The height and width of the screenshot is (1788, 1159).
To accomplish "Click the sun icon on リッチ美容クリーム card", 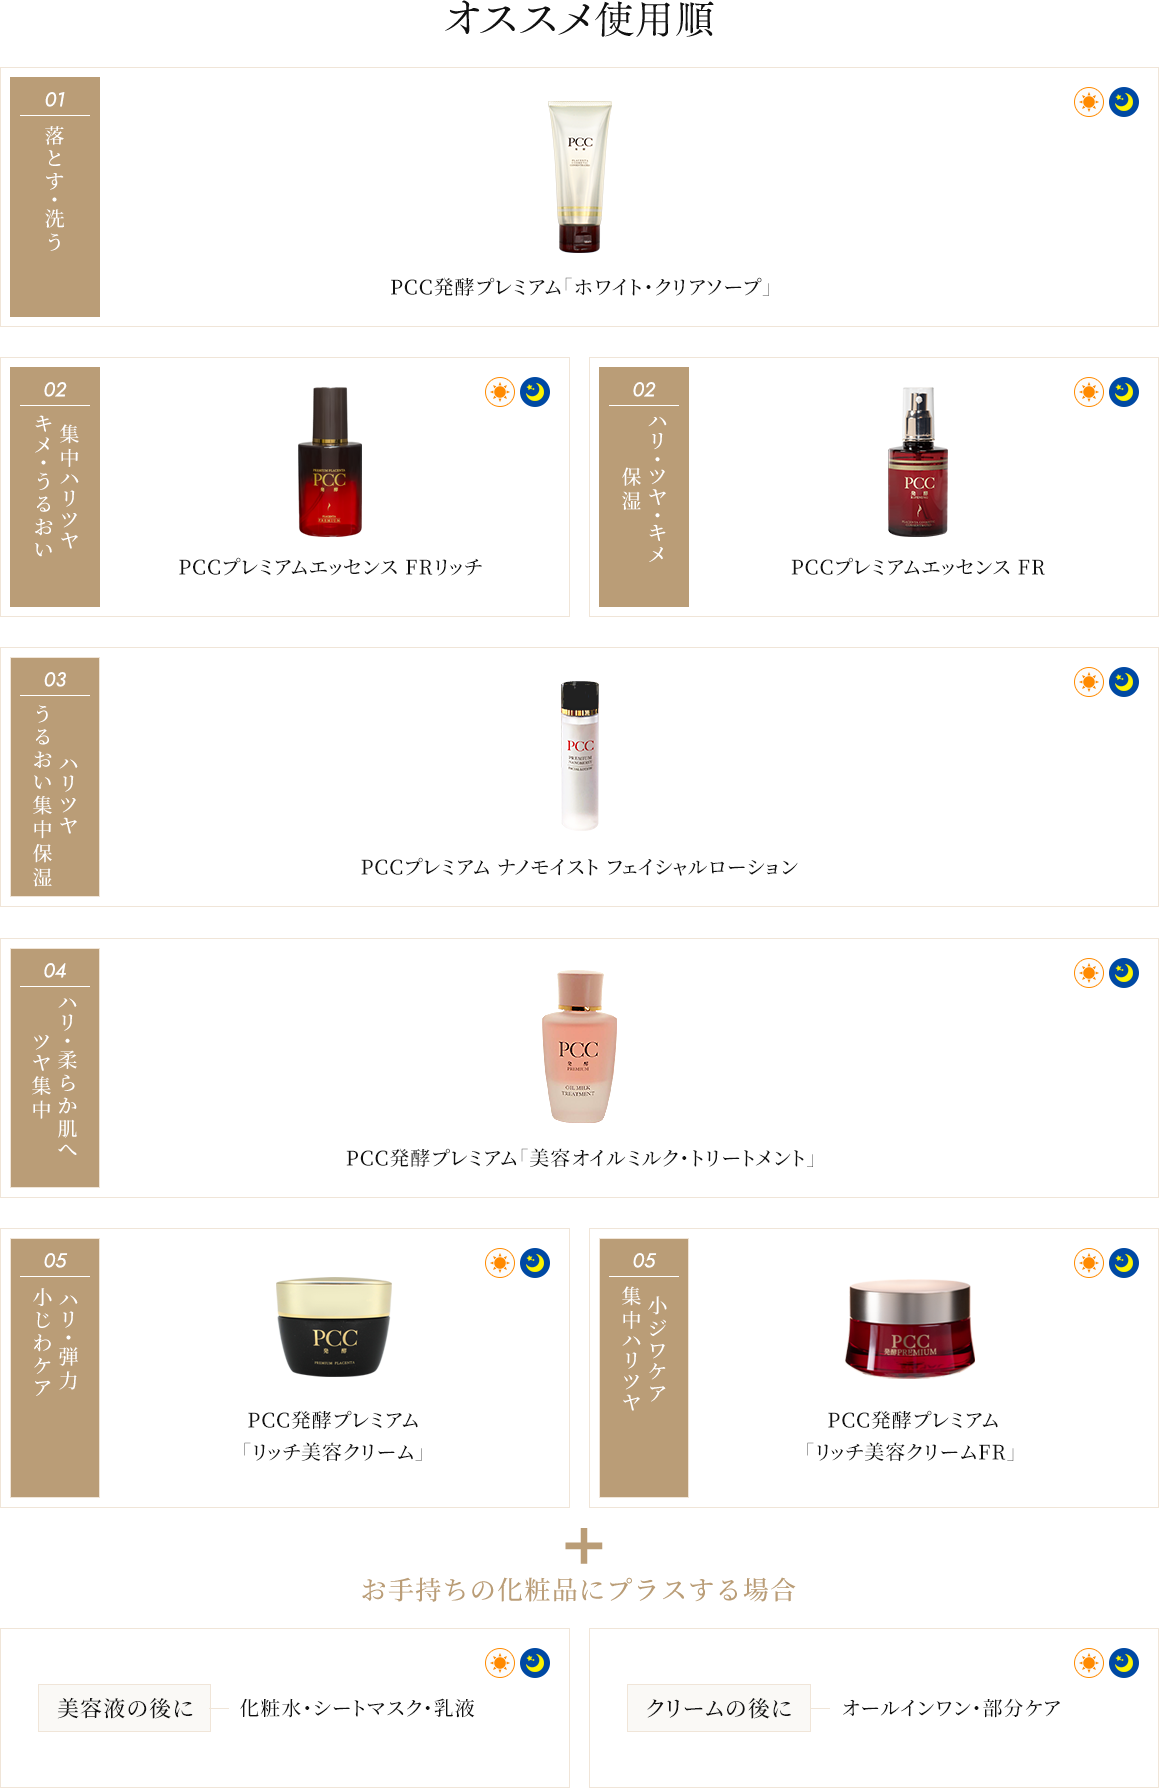I will coord(500,1263).
